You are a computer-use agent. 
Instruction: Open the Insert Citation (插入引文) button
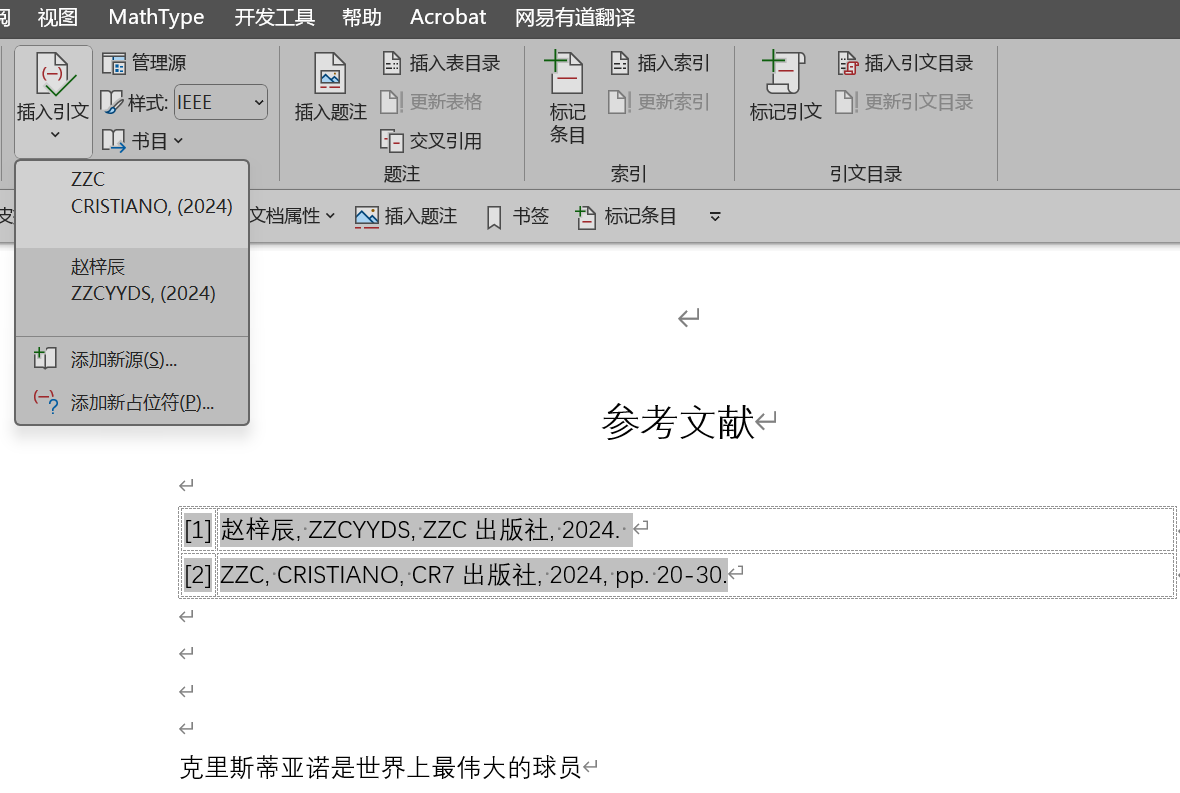[x=53, y=101]
